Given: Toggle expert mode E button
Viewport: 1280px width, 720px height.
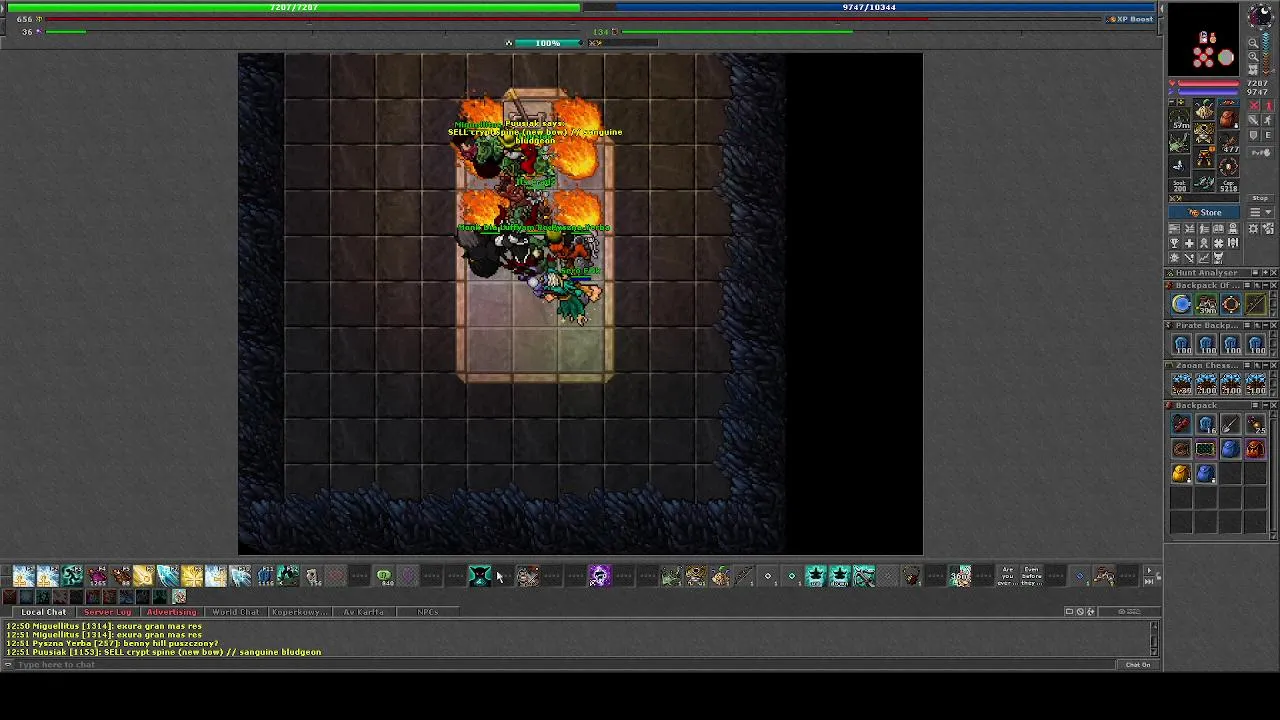Looking at the screenshot, I should point(1268,135).
